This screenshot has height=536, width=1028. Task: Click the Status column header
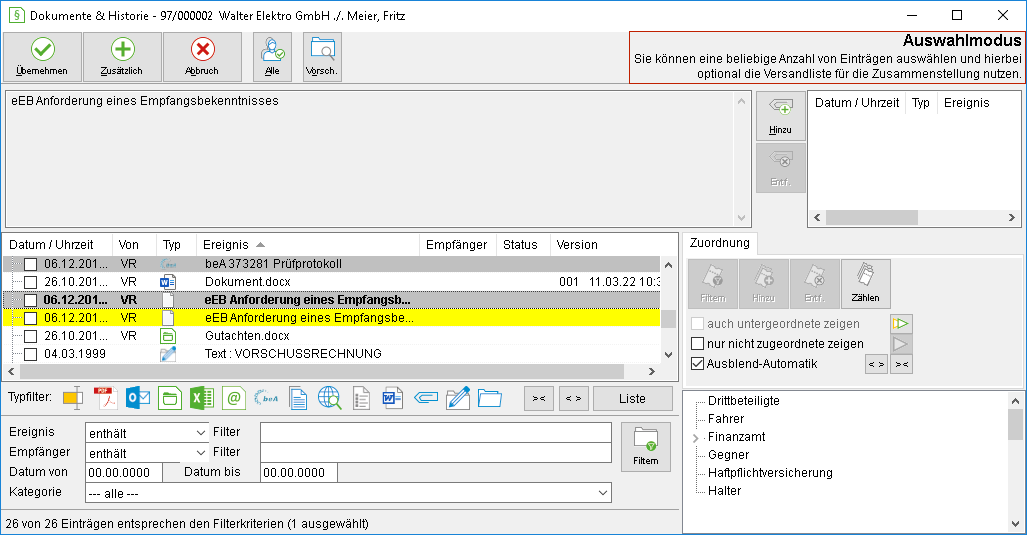tap(523, 244)
